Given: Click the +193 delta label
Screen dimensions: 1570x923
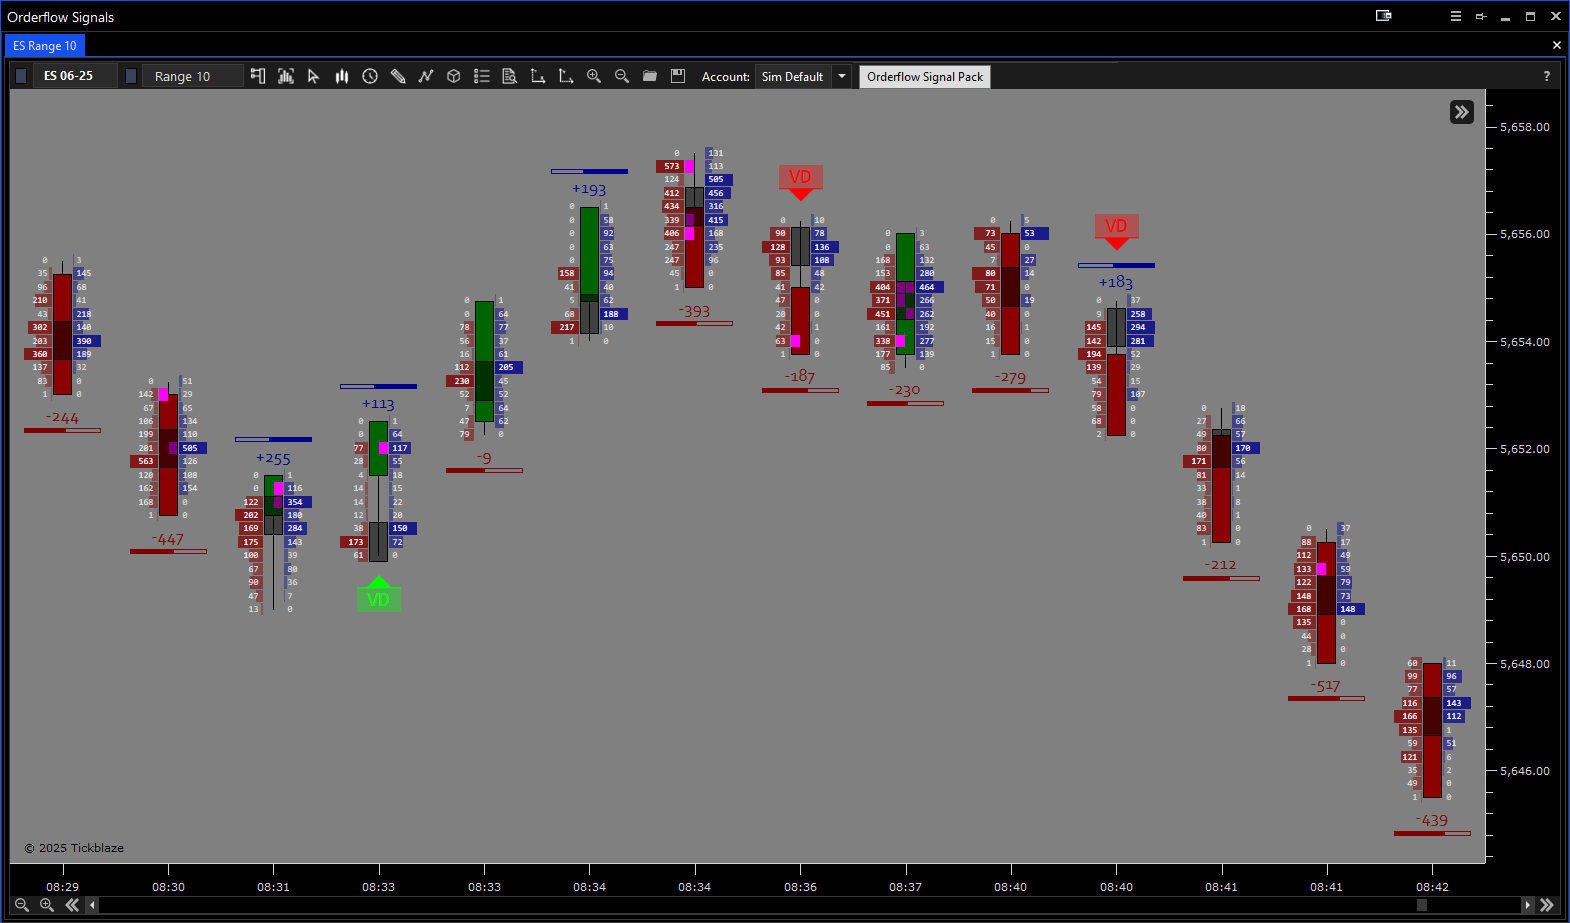Looking at the screenshot, I should tap(589, 190).
